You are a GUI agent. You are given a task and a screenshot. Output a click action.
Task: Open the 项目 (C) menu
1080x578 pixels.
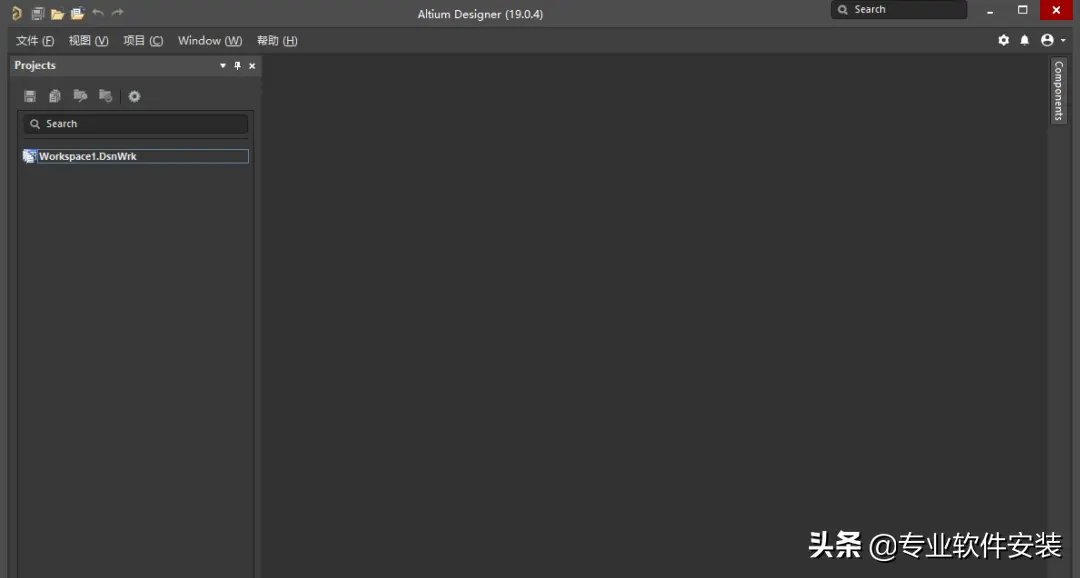pos(143,41)
